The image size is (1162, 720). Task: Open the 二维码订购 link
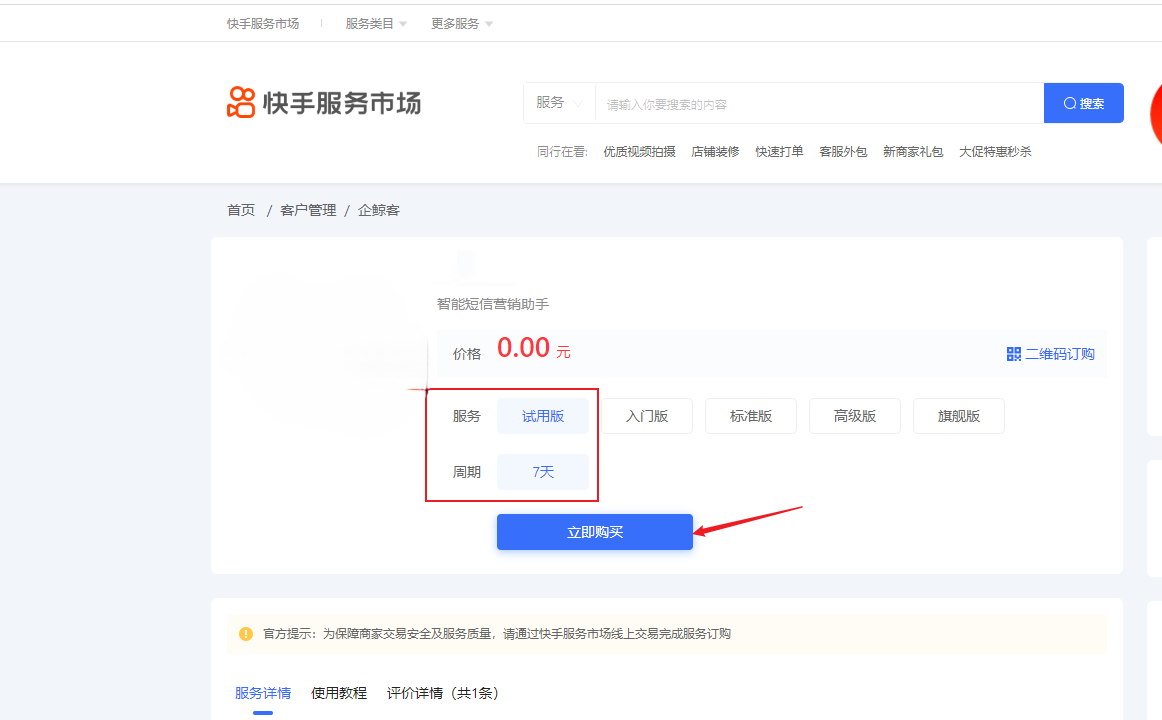(1051, 354)
